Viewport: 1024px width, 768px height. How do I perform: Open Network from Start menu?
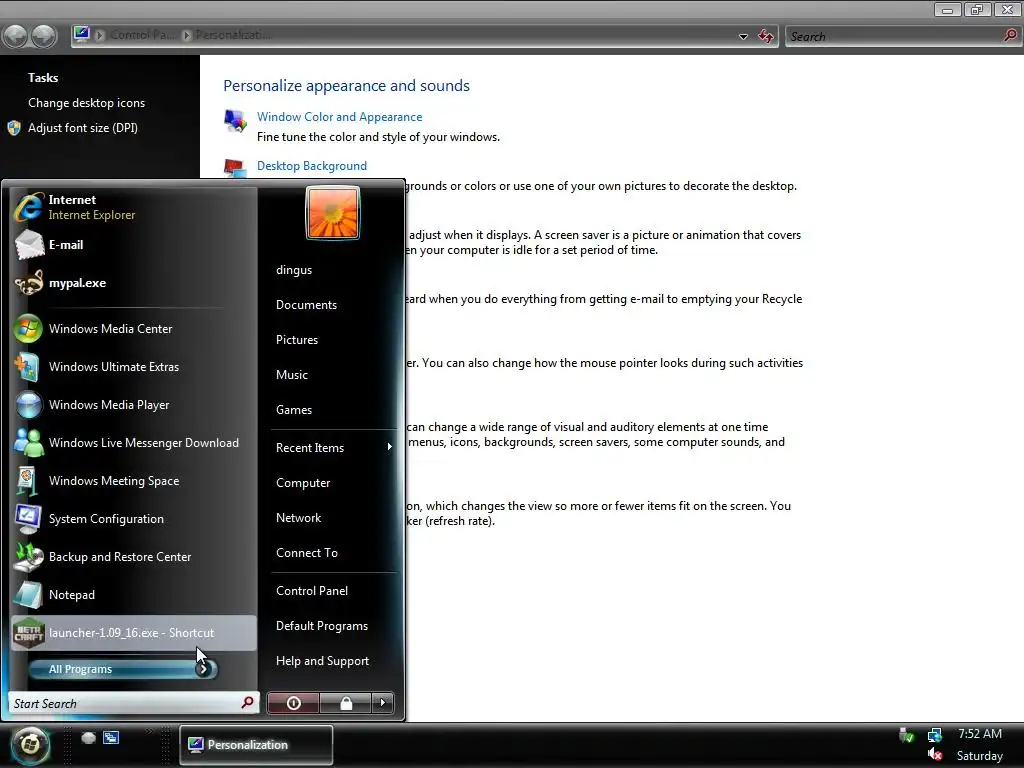click(x=298, y=518)
